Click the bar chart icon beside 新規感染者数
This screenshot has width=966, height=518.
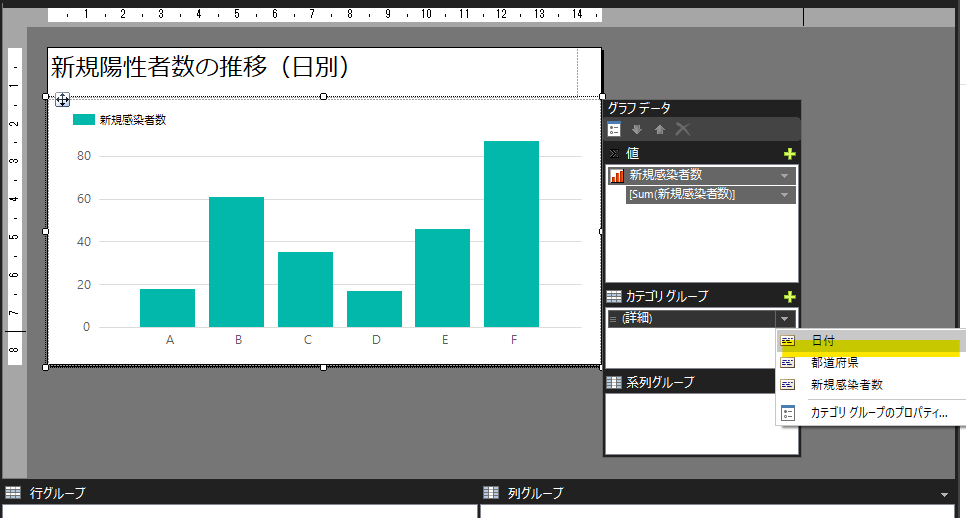(x=616, y=175)
